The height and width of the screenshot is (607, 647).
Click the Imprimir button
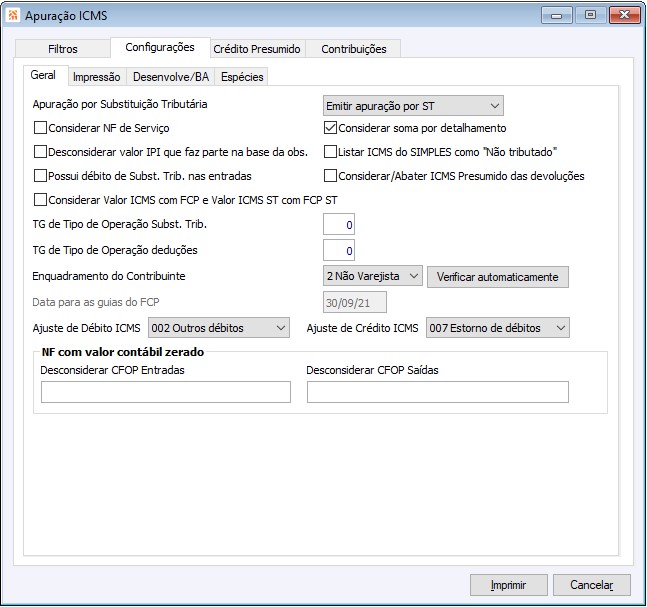pos(509,585)
